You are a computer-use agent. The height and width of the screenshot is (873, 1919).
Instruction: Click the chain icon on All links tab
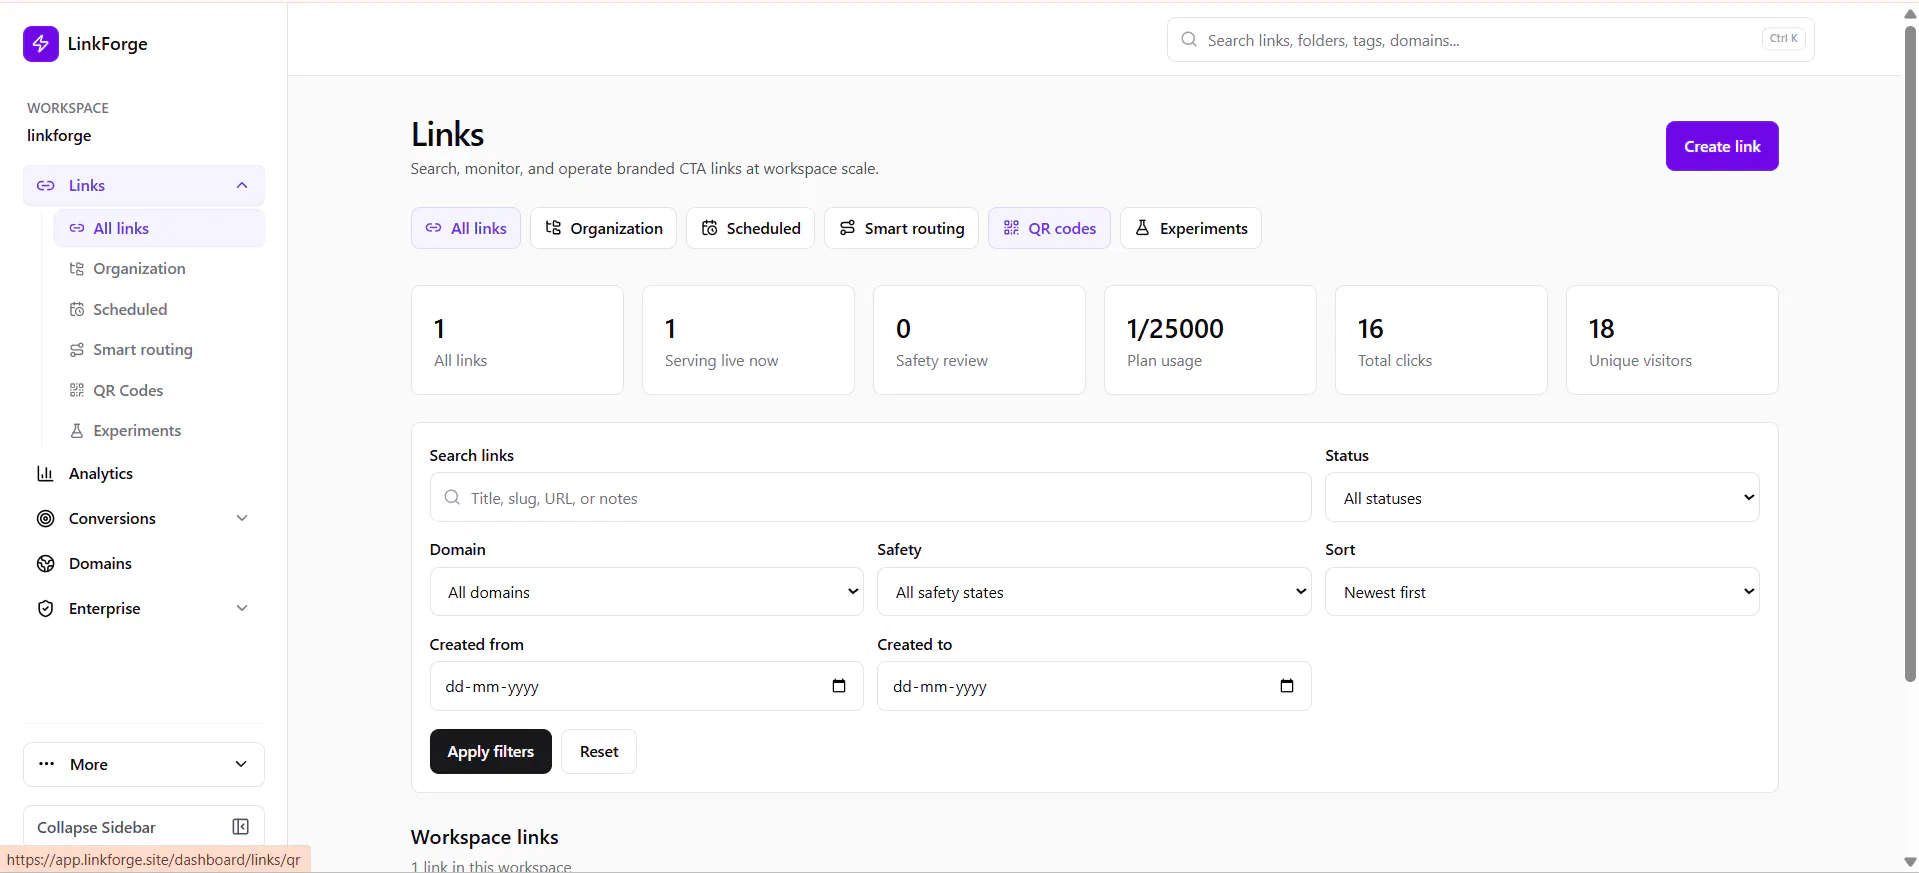point(434,229)
